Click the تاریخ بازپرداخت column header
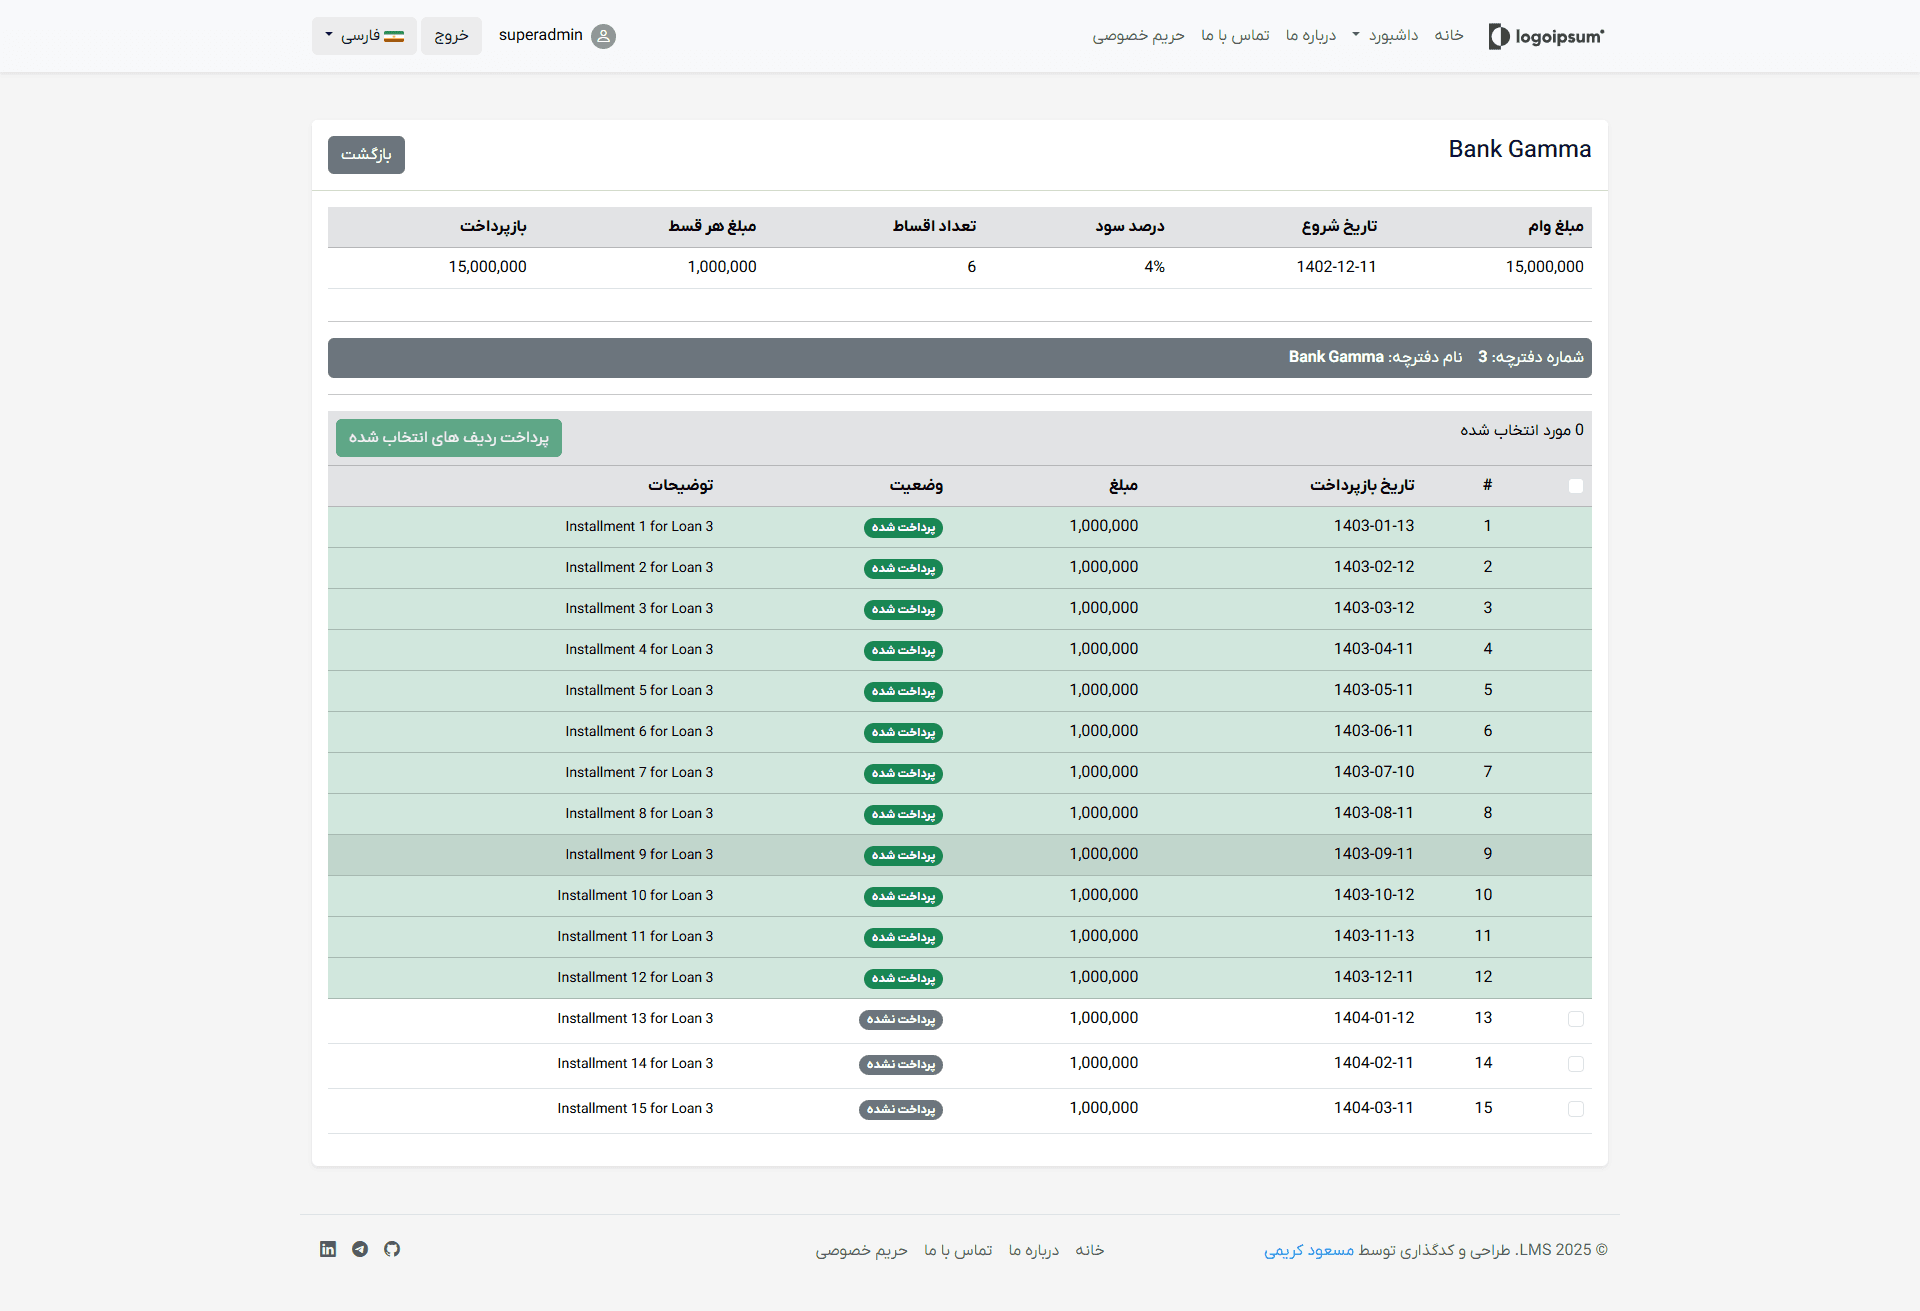This screenshot has width=1920, height=1311. pyautogui.click(x=1362, y=486)
